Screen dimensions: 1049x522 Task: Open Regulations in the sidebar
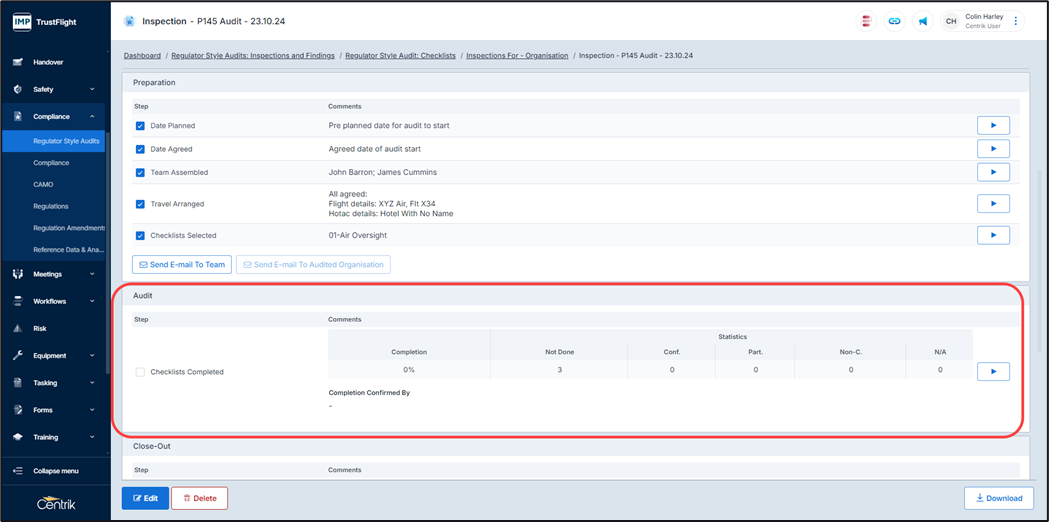pos(51,206)
